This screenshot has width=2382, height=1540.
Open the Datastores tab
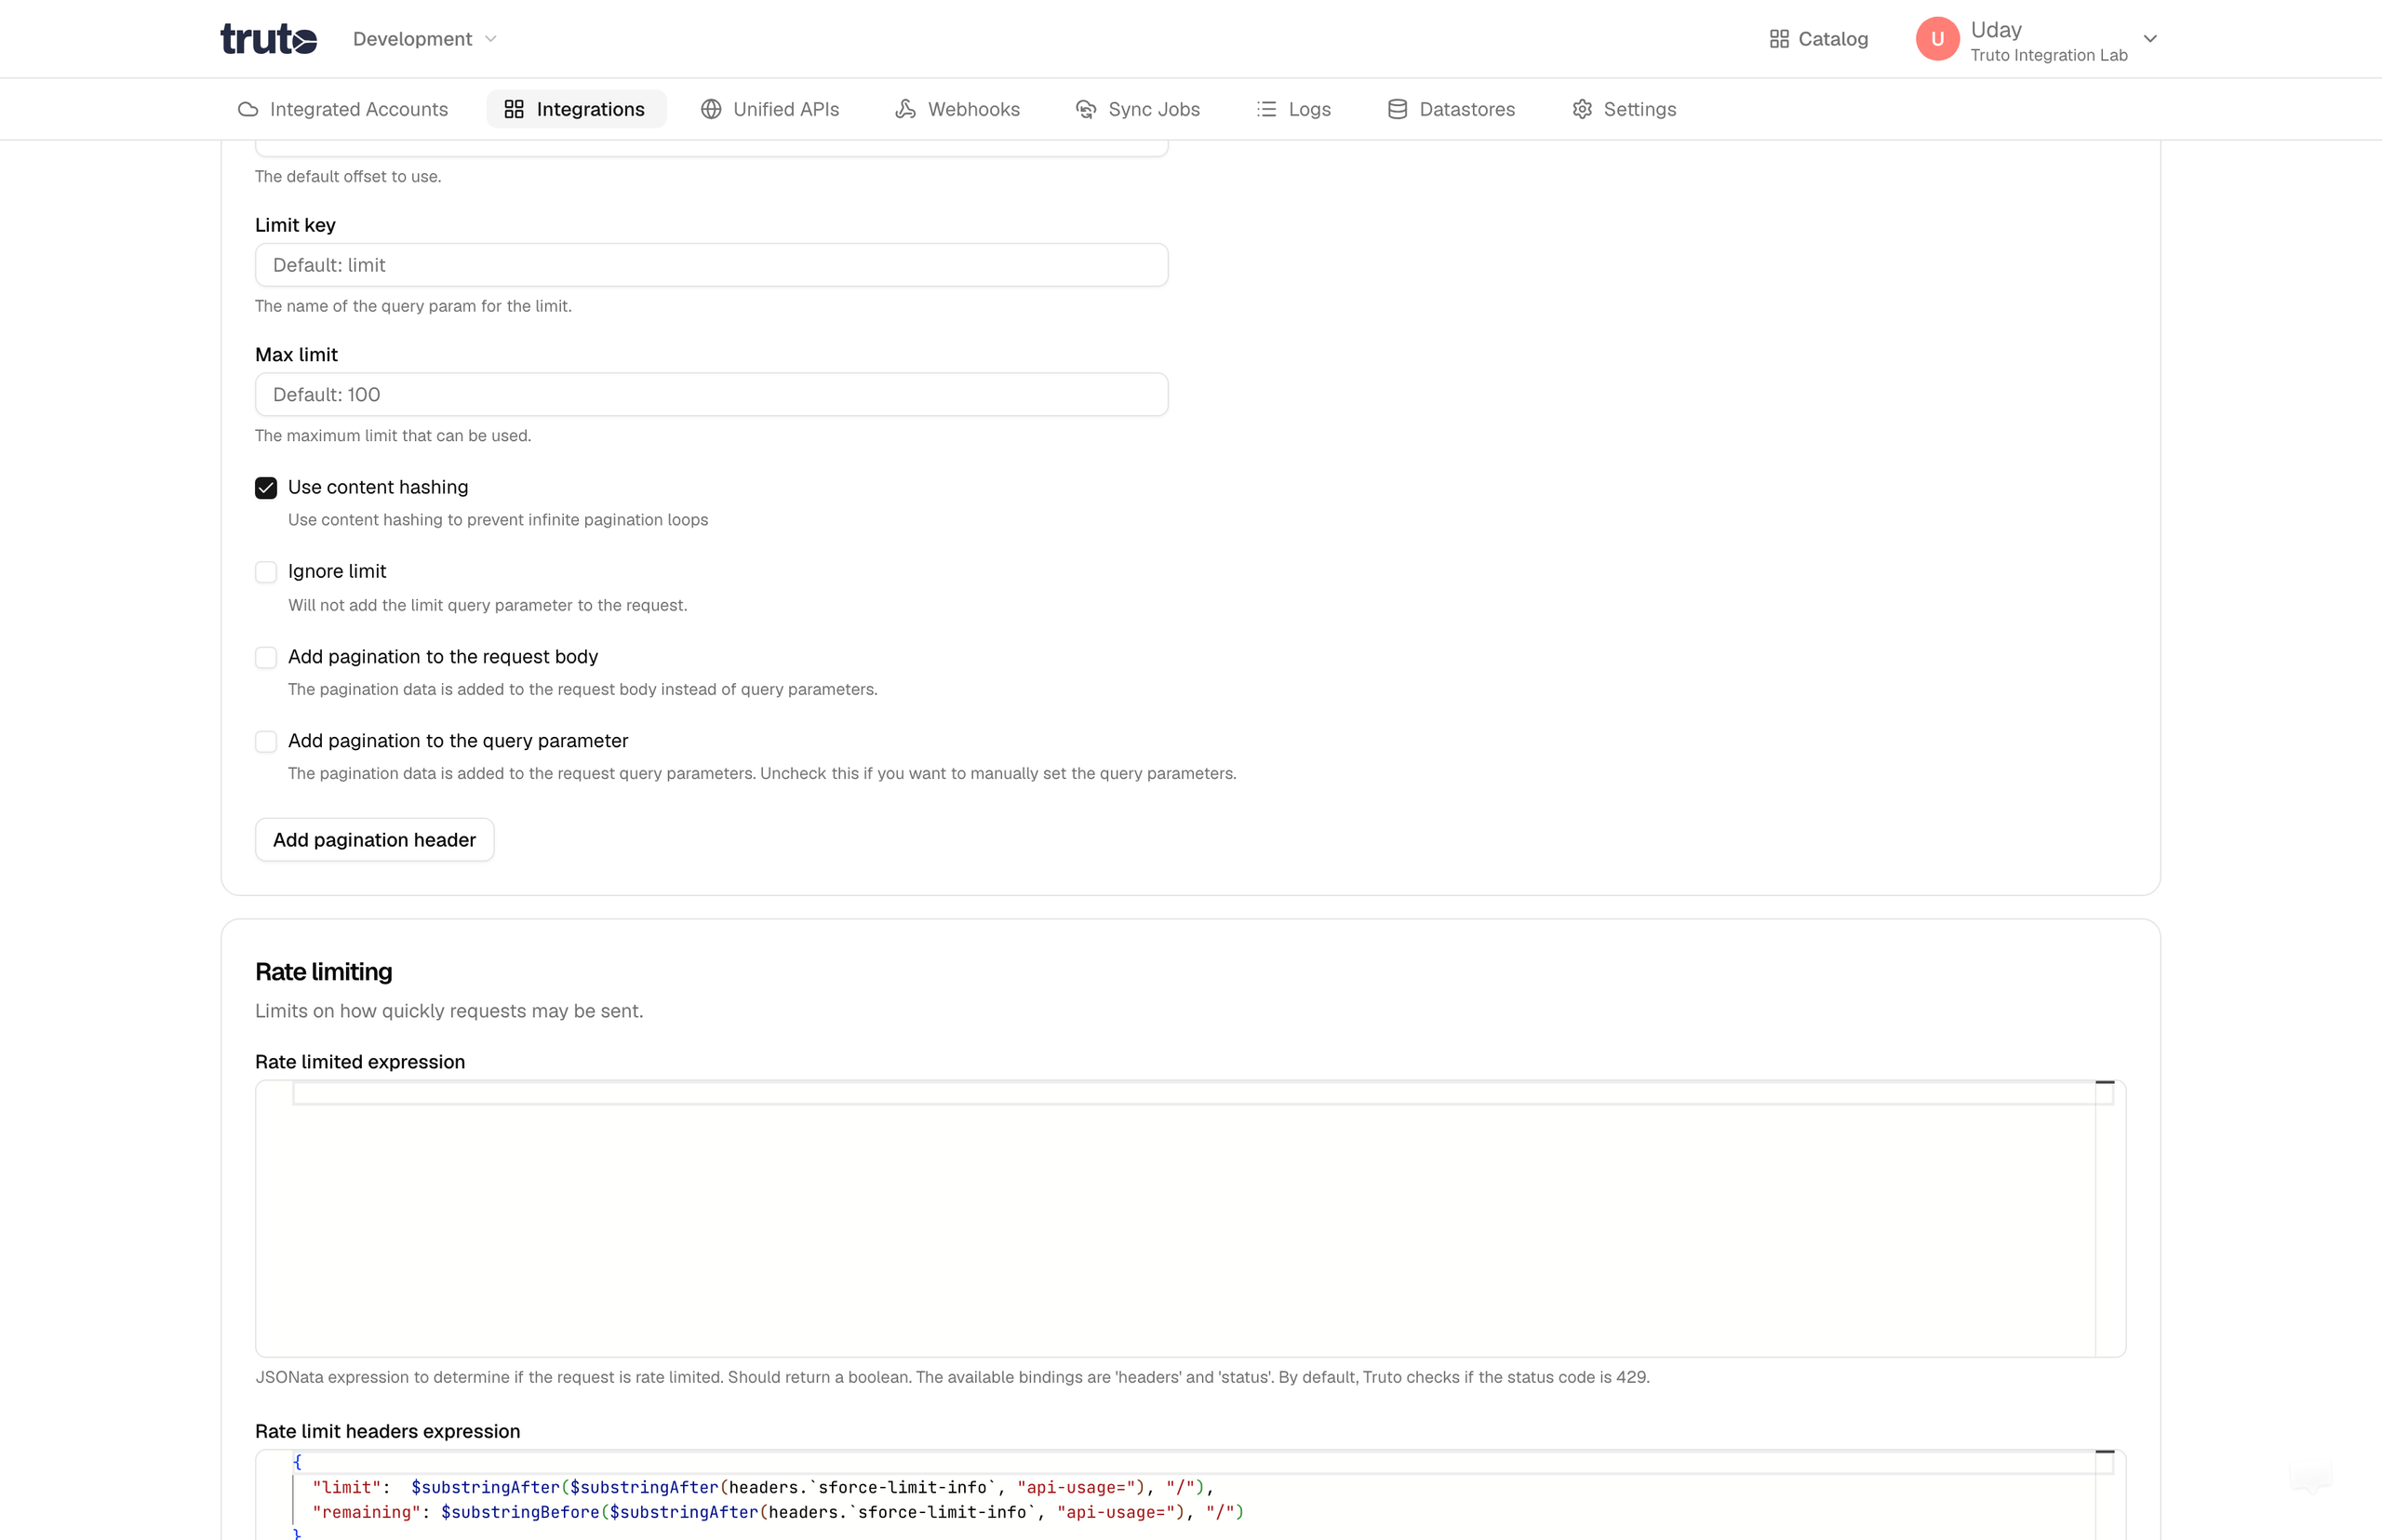[1452, 109]
